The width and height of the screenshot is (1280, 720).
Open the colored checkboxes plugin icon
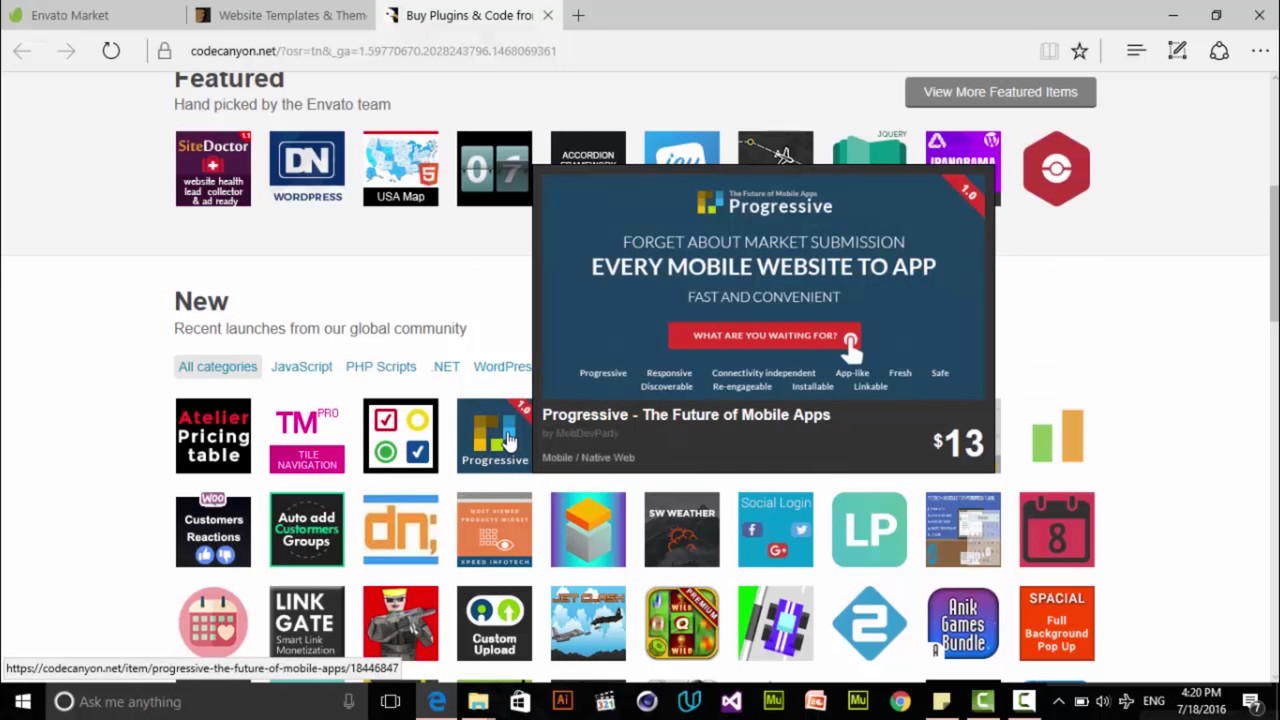click(400, 436)
